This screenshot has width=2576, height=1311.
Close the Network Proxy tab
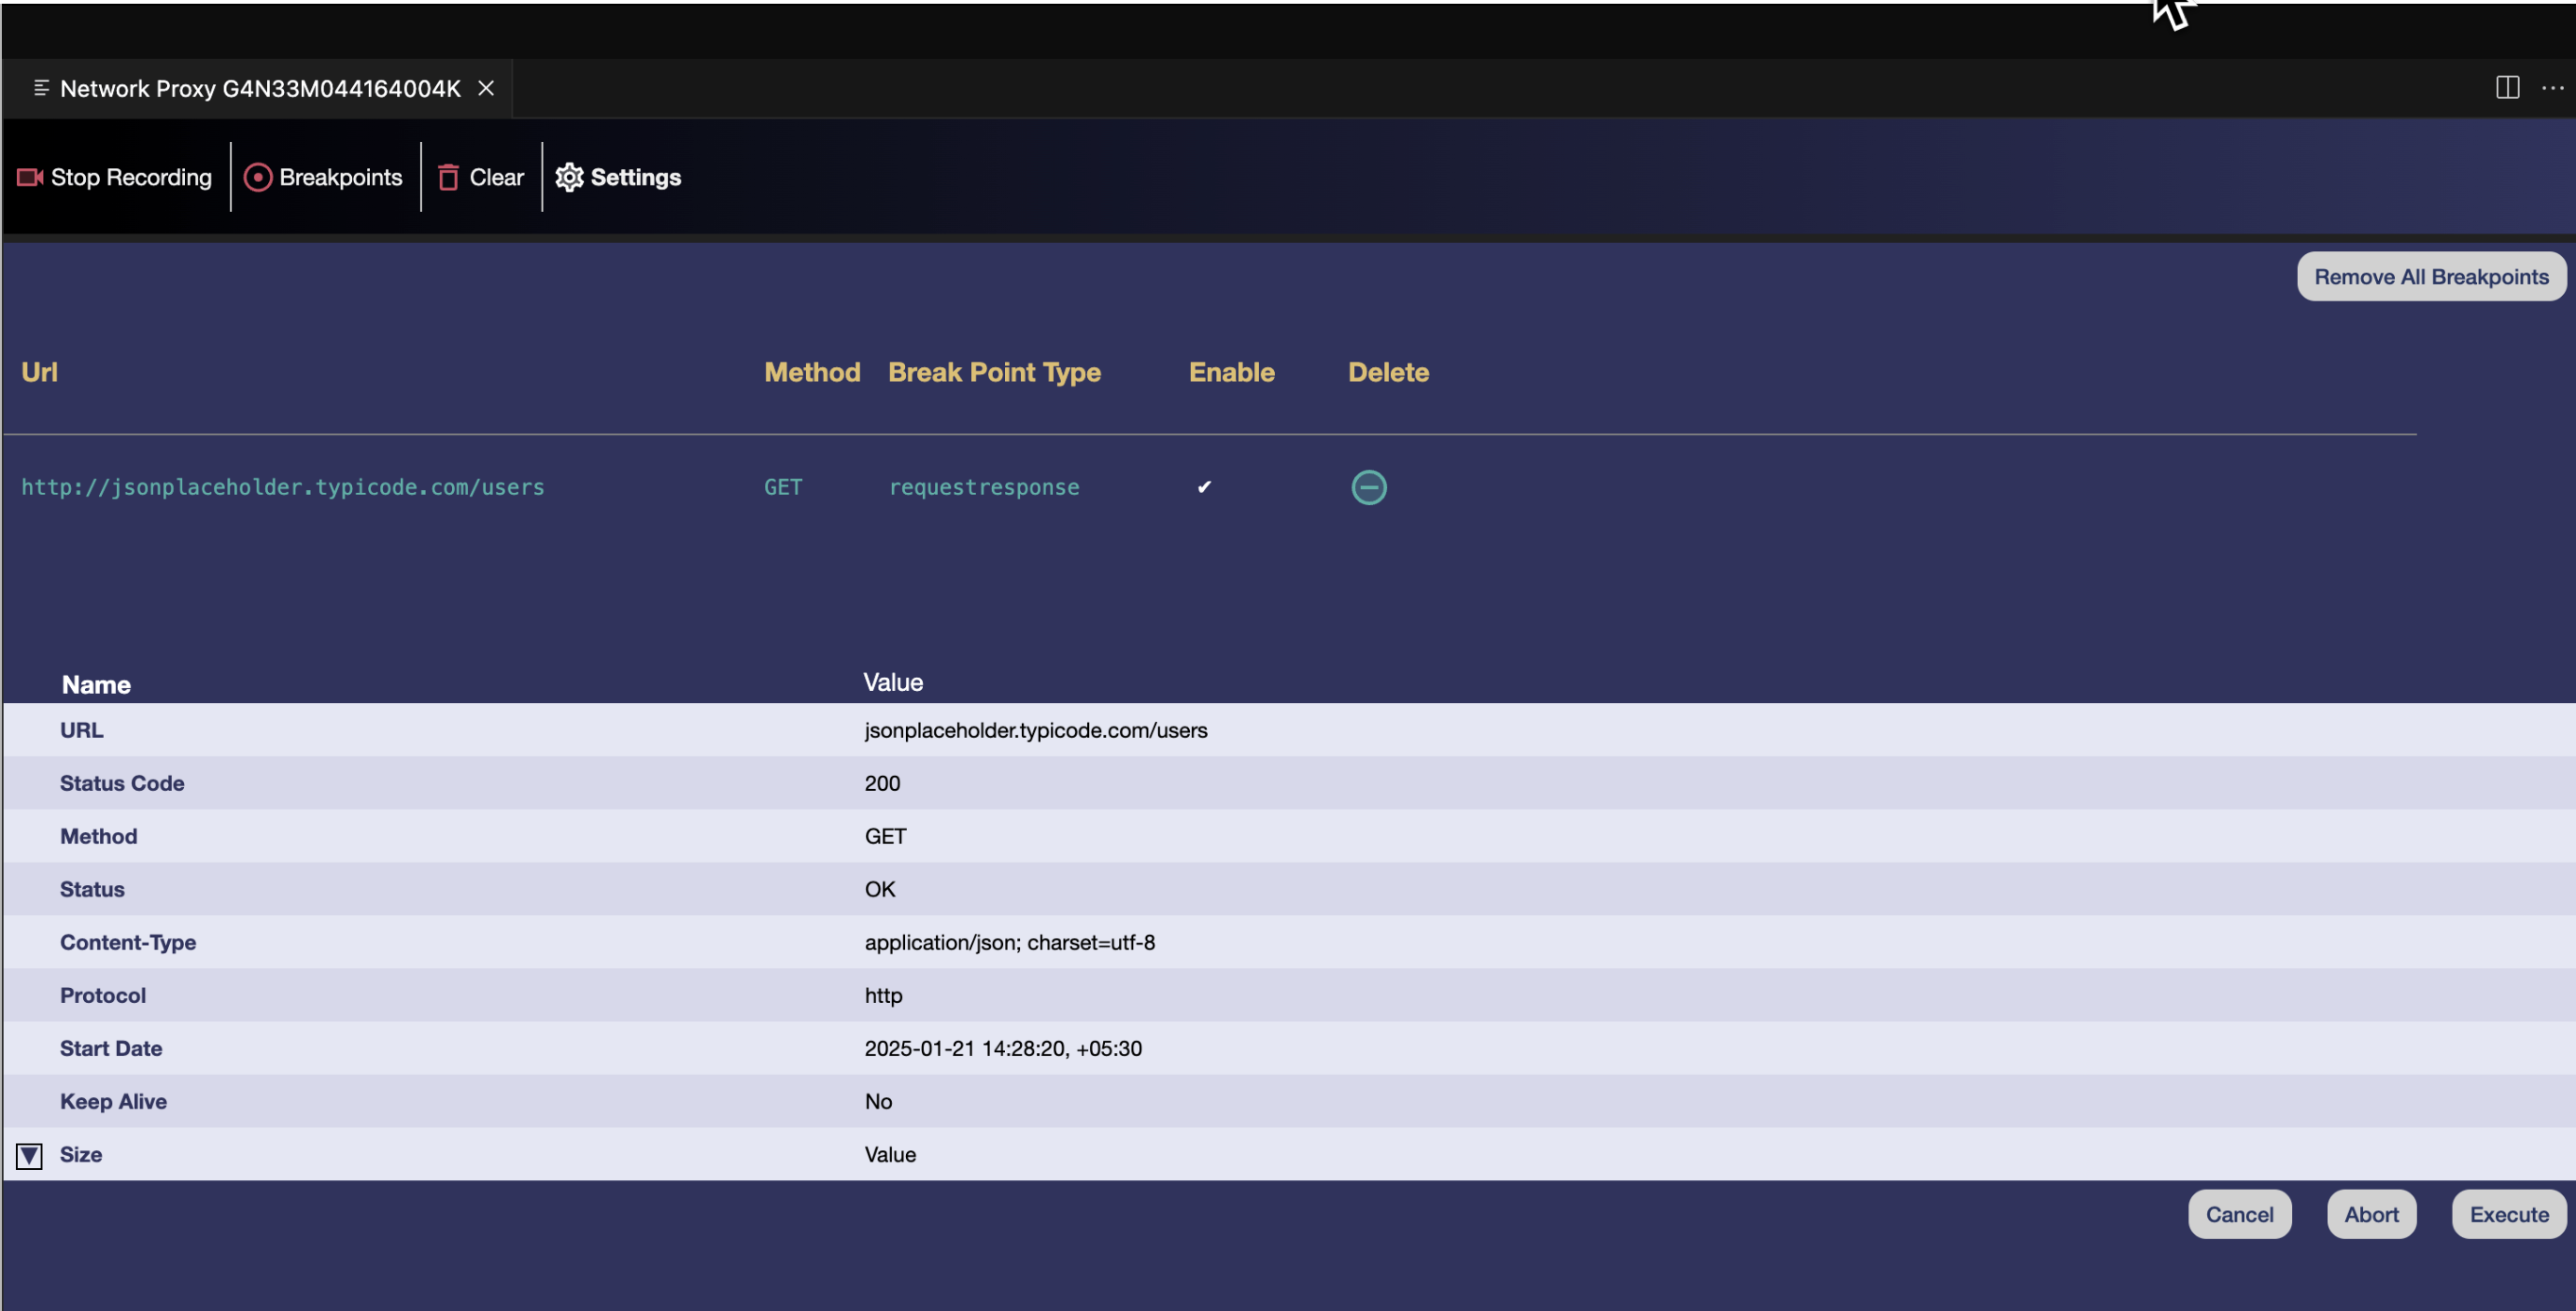coord(486,88)
